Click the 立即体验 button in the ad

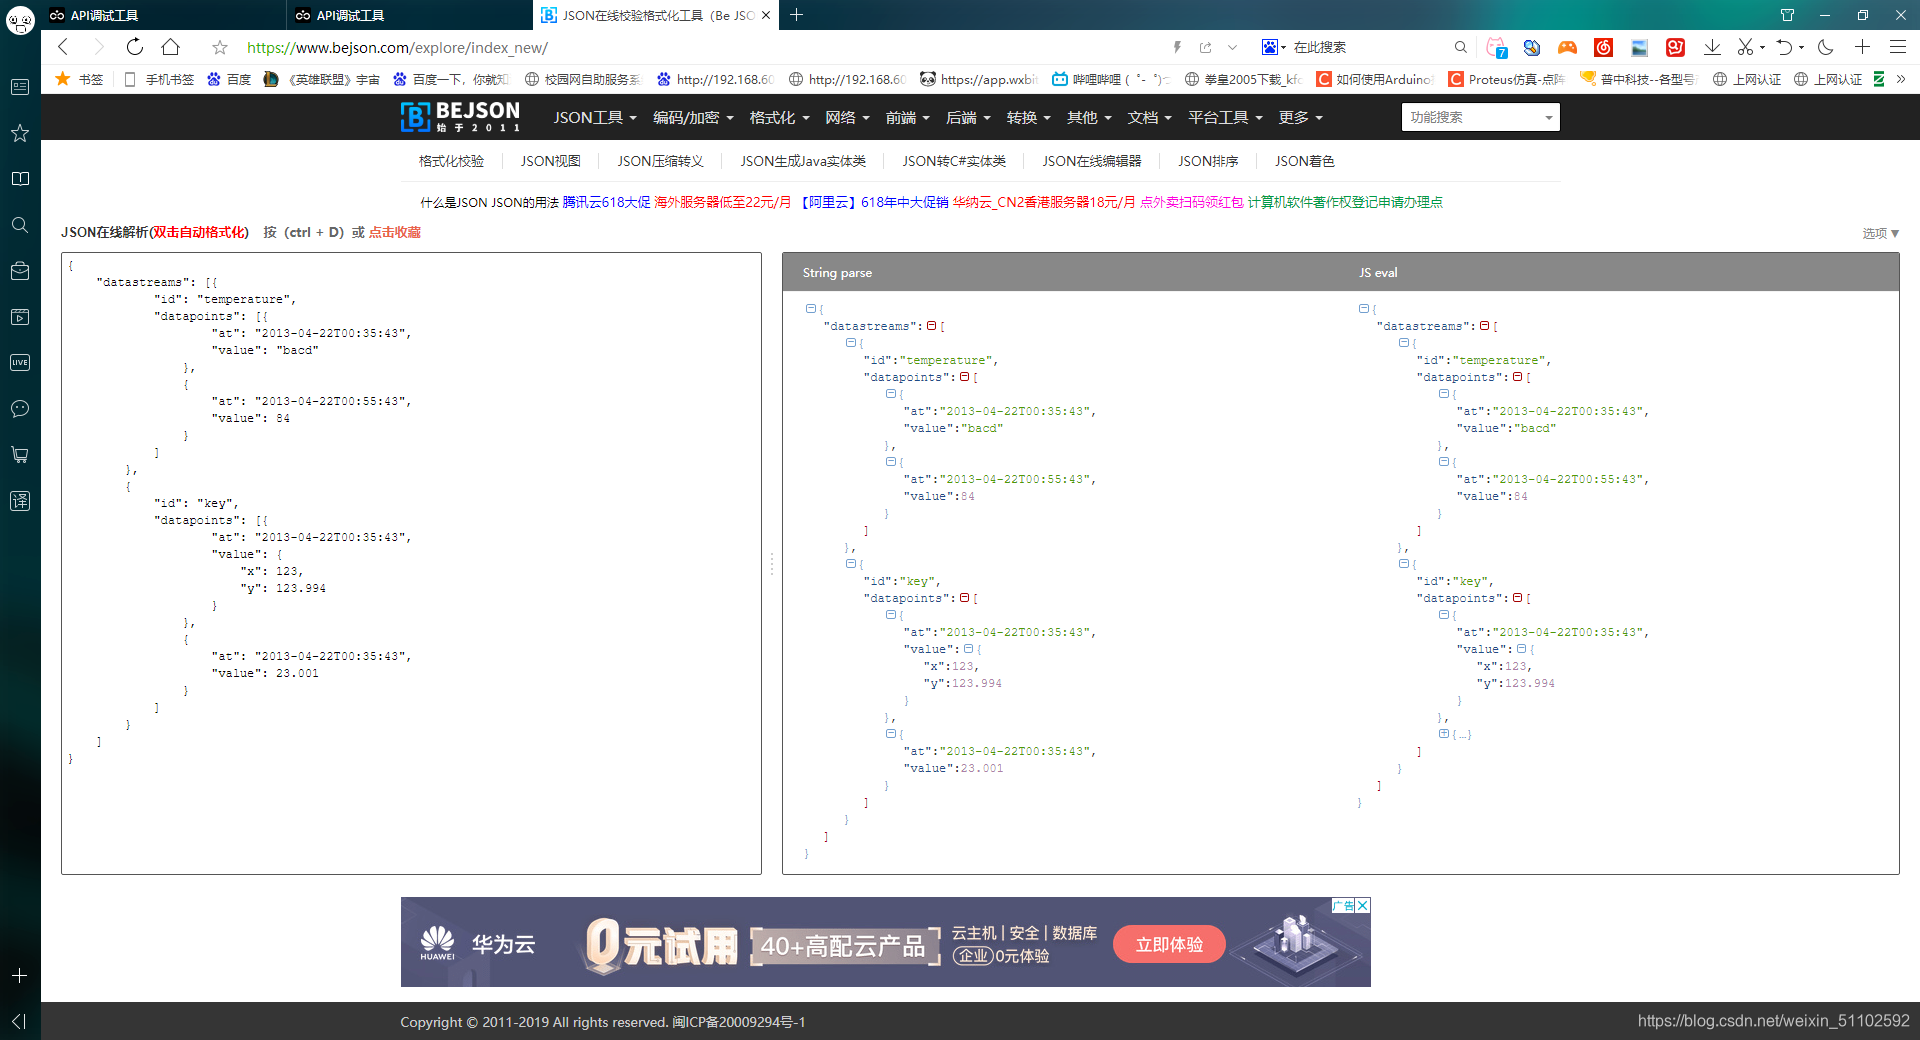[x=1169, y=944]
